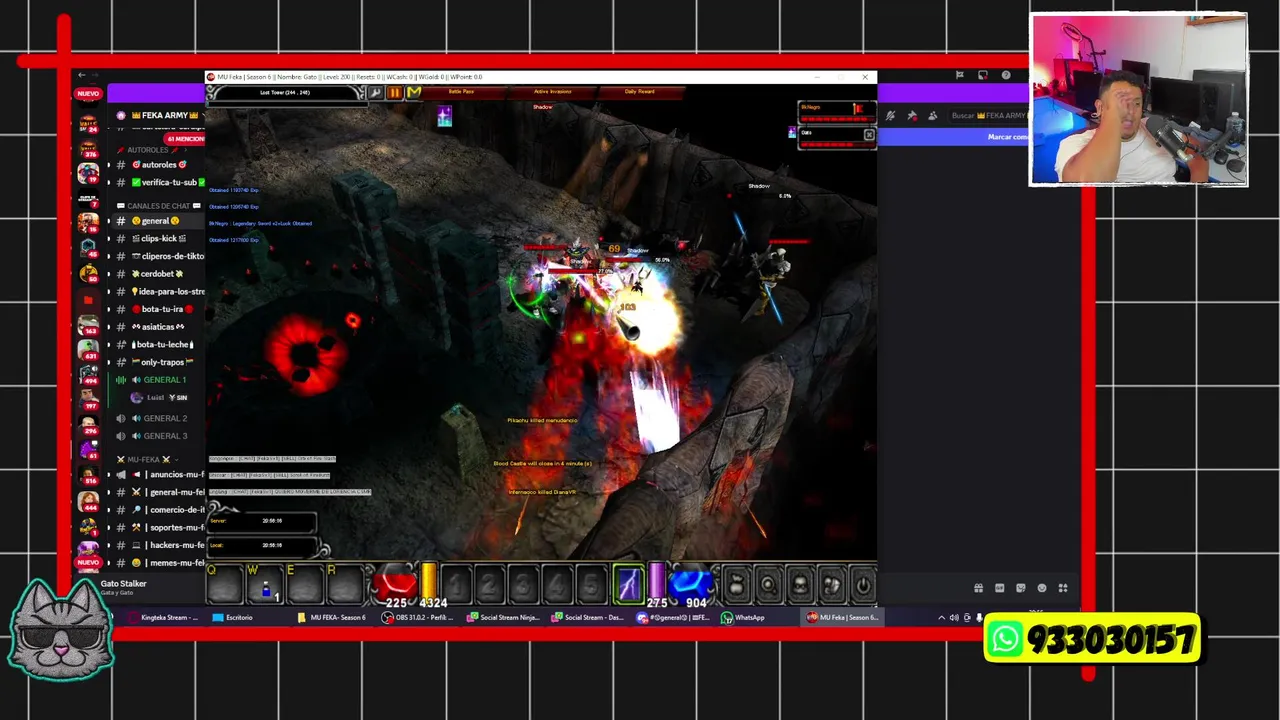Open the autoroles channel
The height and width of the screenshot is (720, 1280).
[x=160, y=165]
